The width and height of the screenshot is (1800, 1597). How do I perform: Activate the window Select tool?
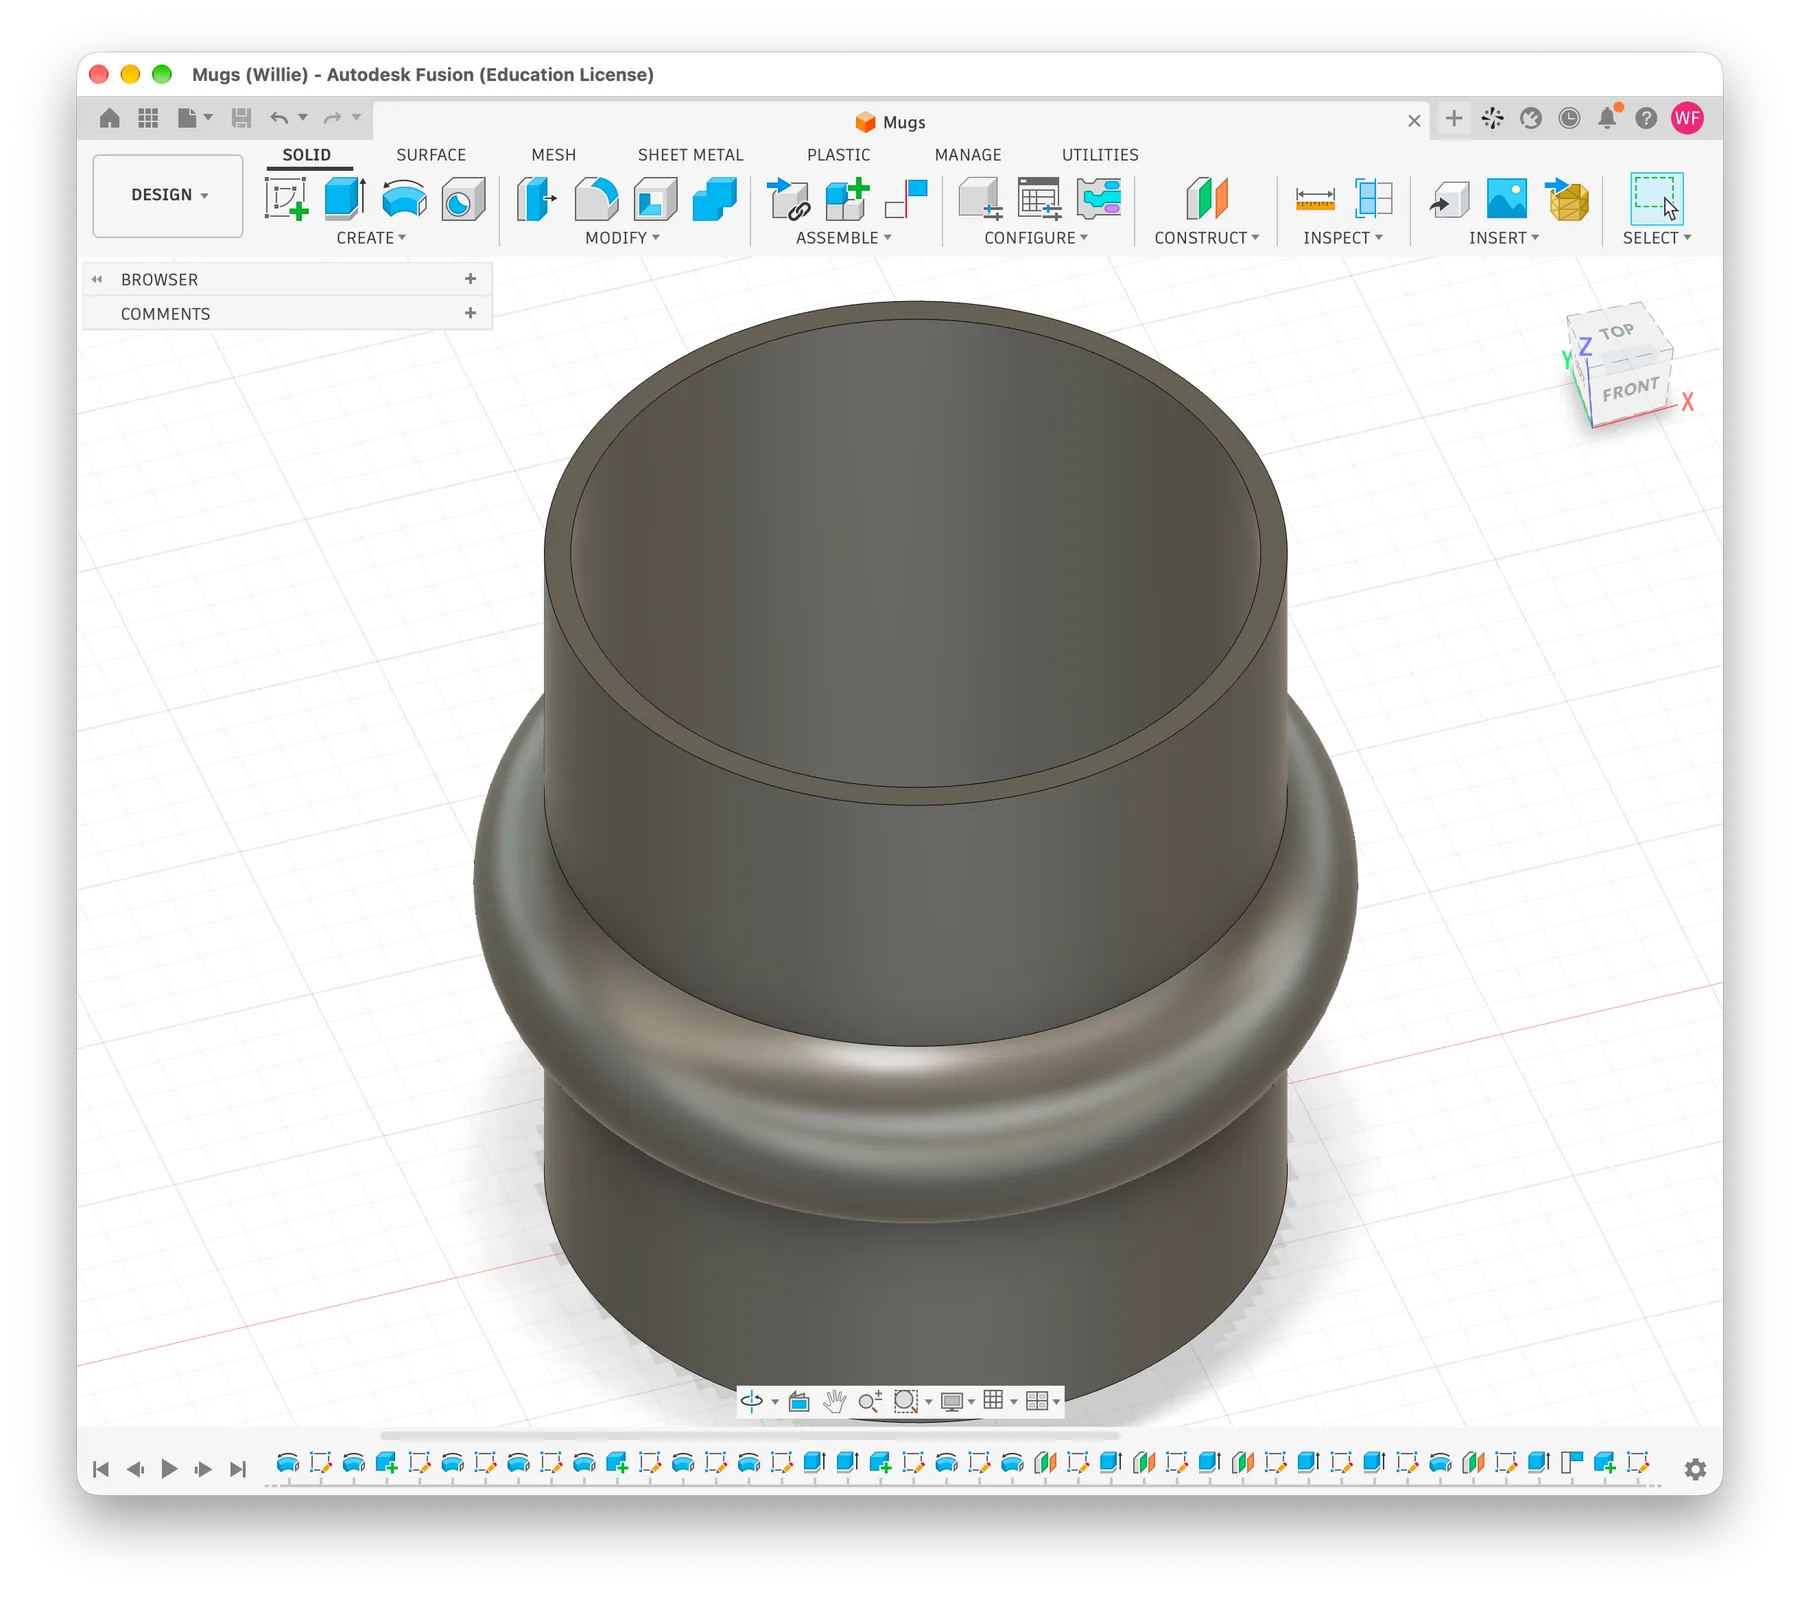coord(1656,198)
